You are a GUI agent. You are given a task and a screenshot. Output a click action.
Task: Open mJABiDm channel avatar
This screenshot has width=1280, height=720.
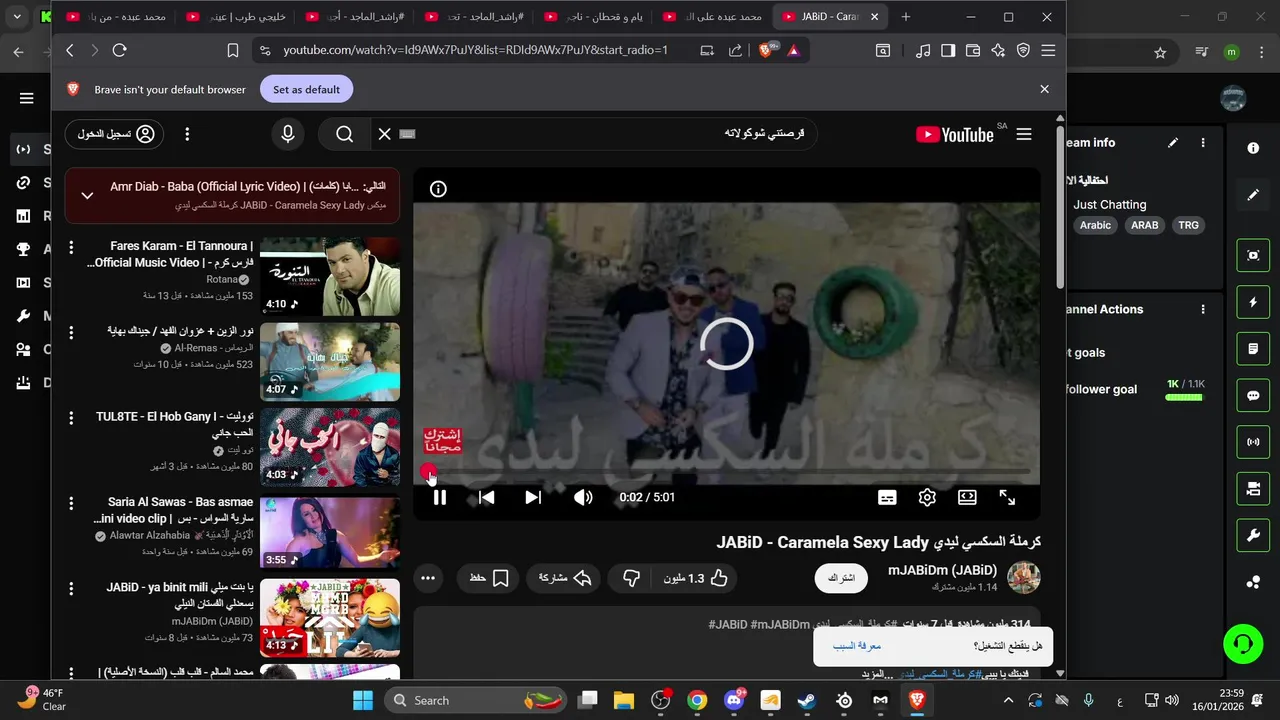pos(1023,578)
